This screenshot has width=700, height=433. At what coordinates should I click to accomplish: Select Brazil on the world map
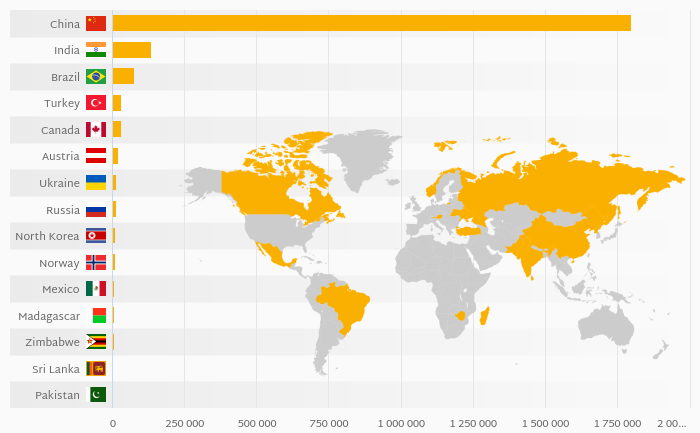[343, 303]
